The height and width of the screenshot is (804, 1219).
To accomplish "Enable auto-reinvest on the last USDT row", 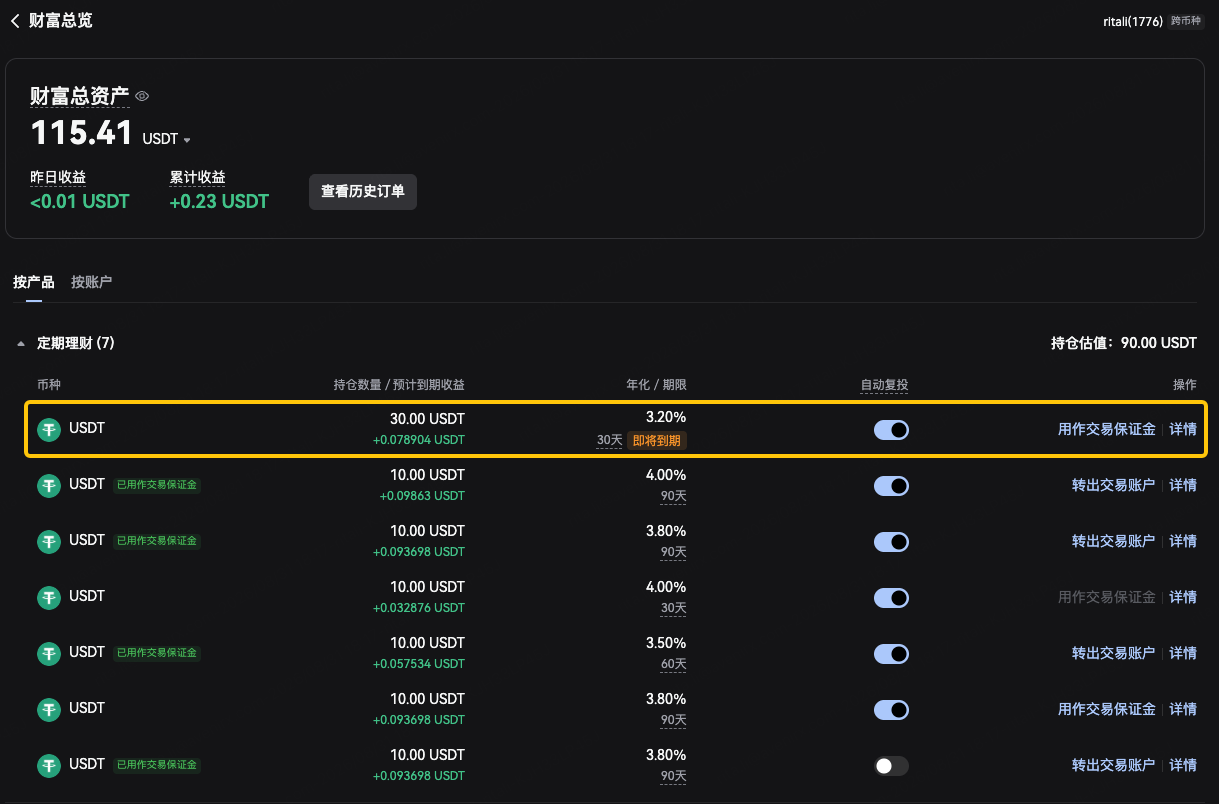I will (x=891, y=766).
